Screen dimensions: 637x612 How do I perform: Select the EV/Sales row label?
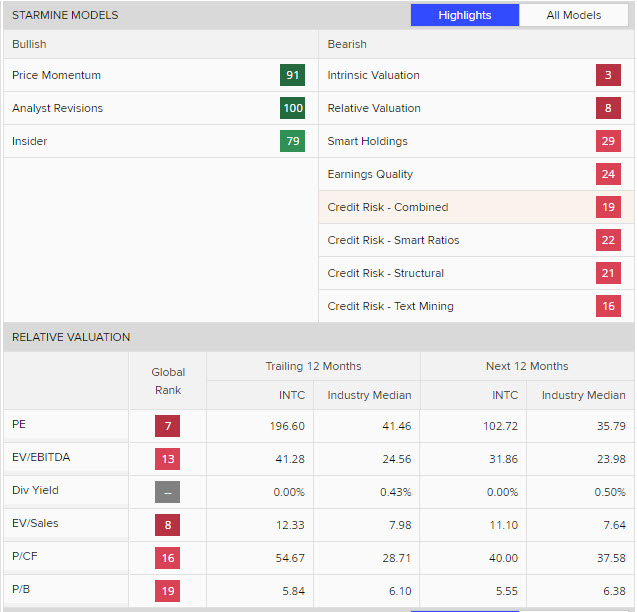click(x=35, y=523)
